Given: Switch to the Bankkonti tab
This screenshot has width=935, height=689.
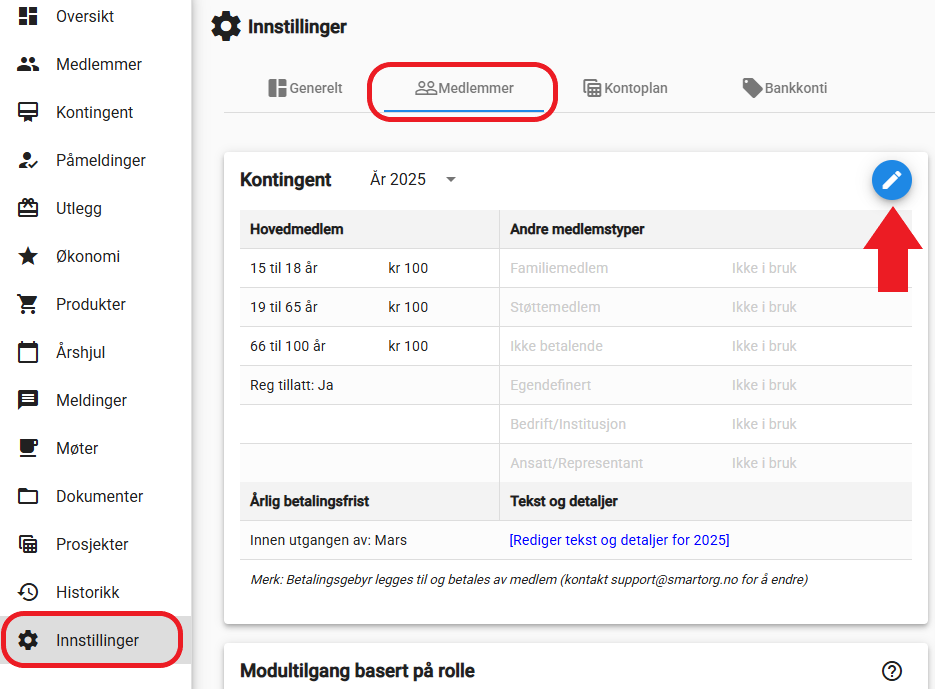Looking at the screenshot, I should click(785, 88).
